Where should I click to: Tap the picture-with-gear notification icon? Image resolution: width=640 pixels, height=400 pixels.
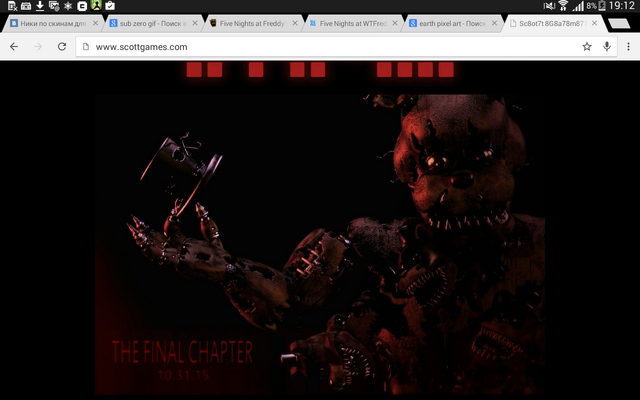[54, 6]
